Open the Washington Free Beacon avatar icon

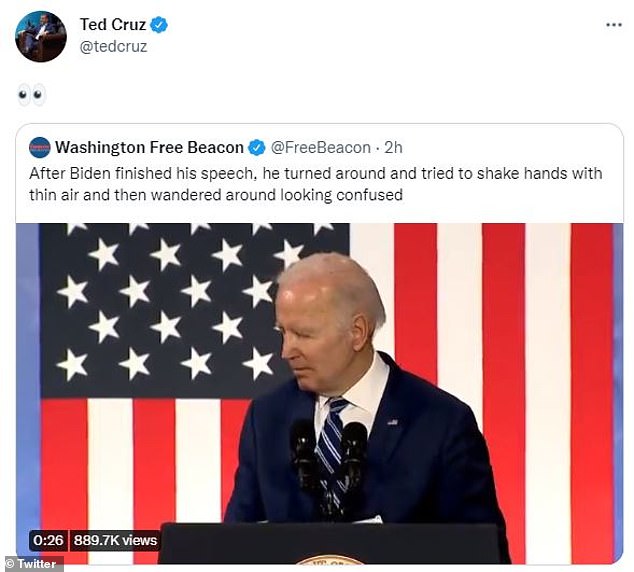pyautogui.click(x=40, y=147)
